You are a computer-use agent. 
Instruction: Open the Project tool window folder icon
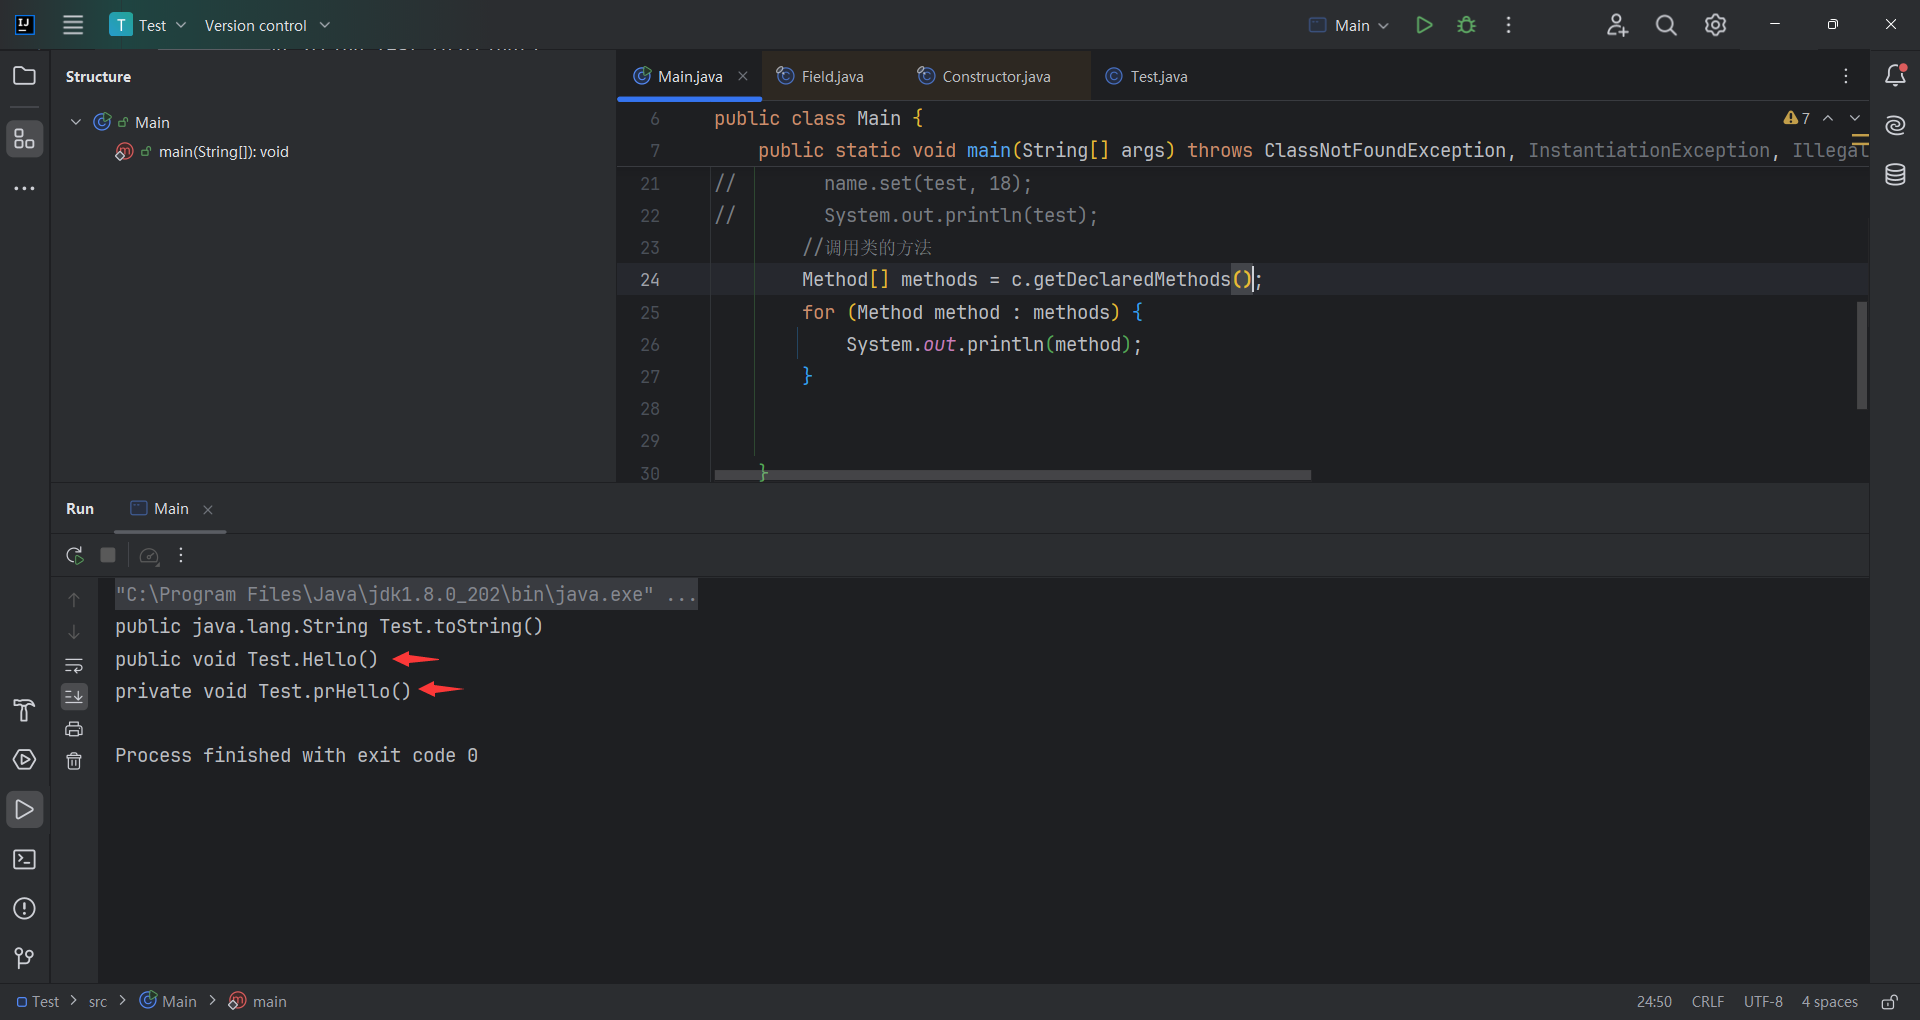pyautogui.click(x=24, y=76)
